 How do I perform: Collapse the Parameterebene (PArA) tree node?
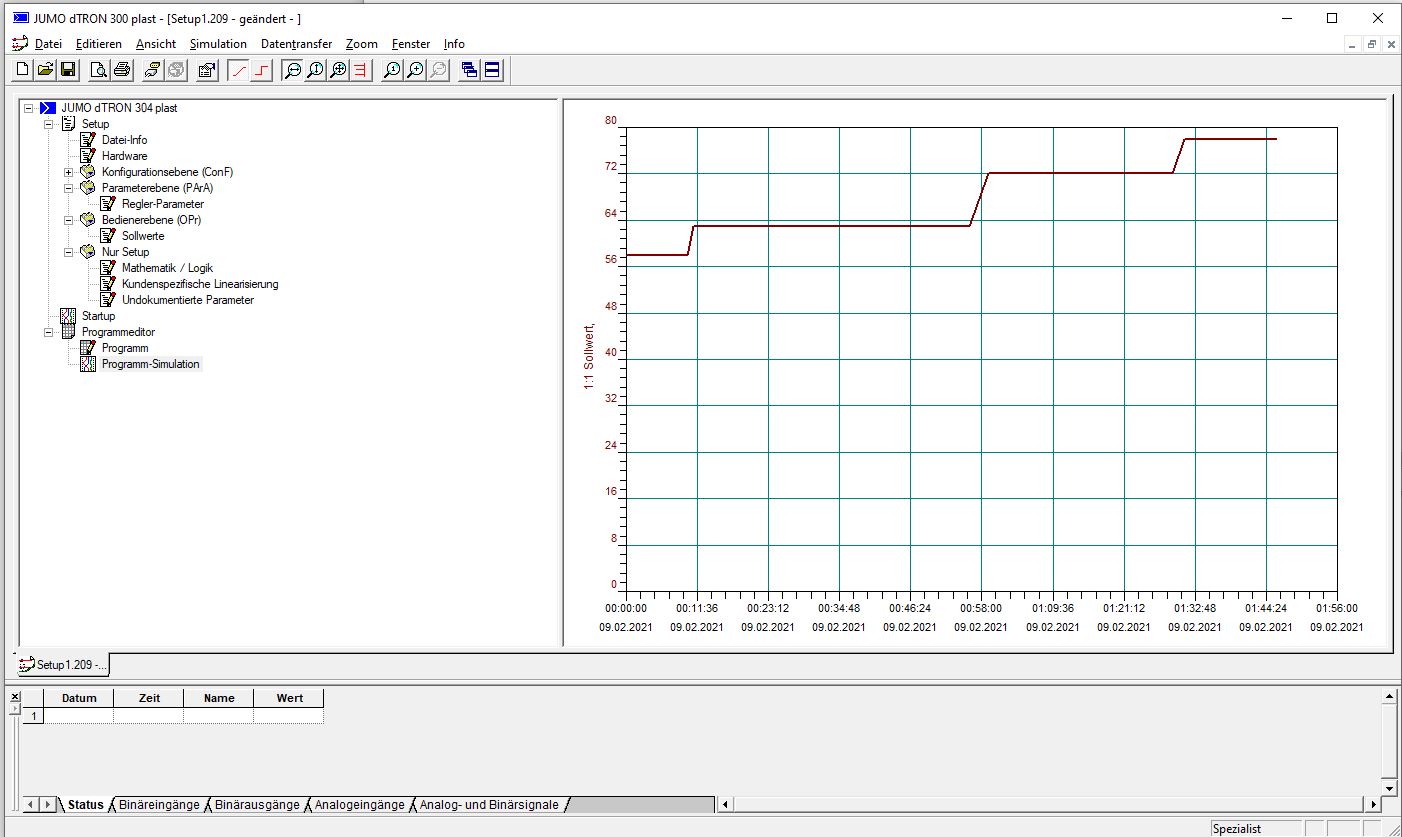click(x=69, y=188)
